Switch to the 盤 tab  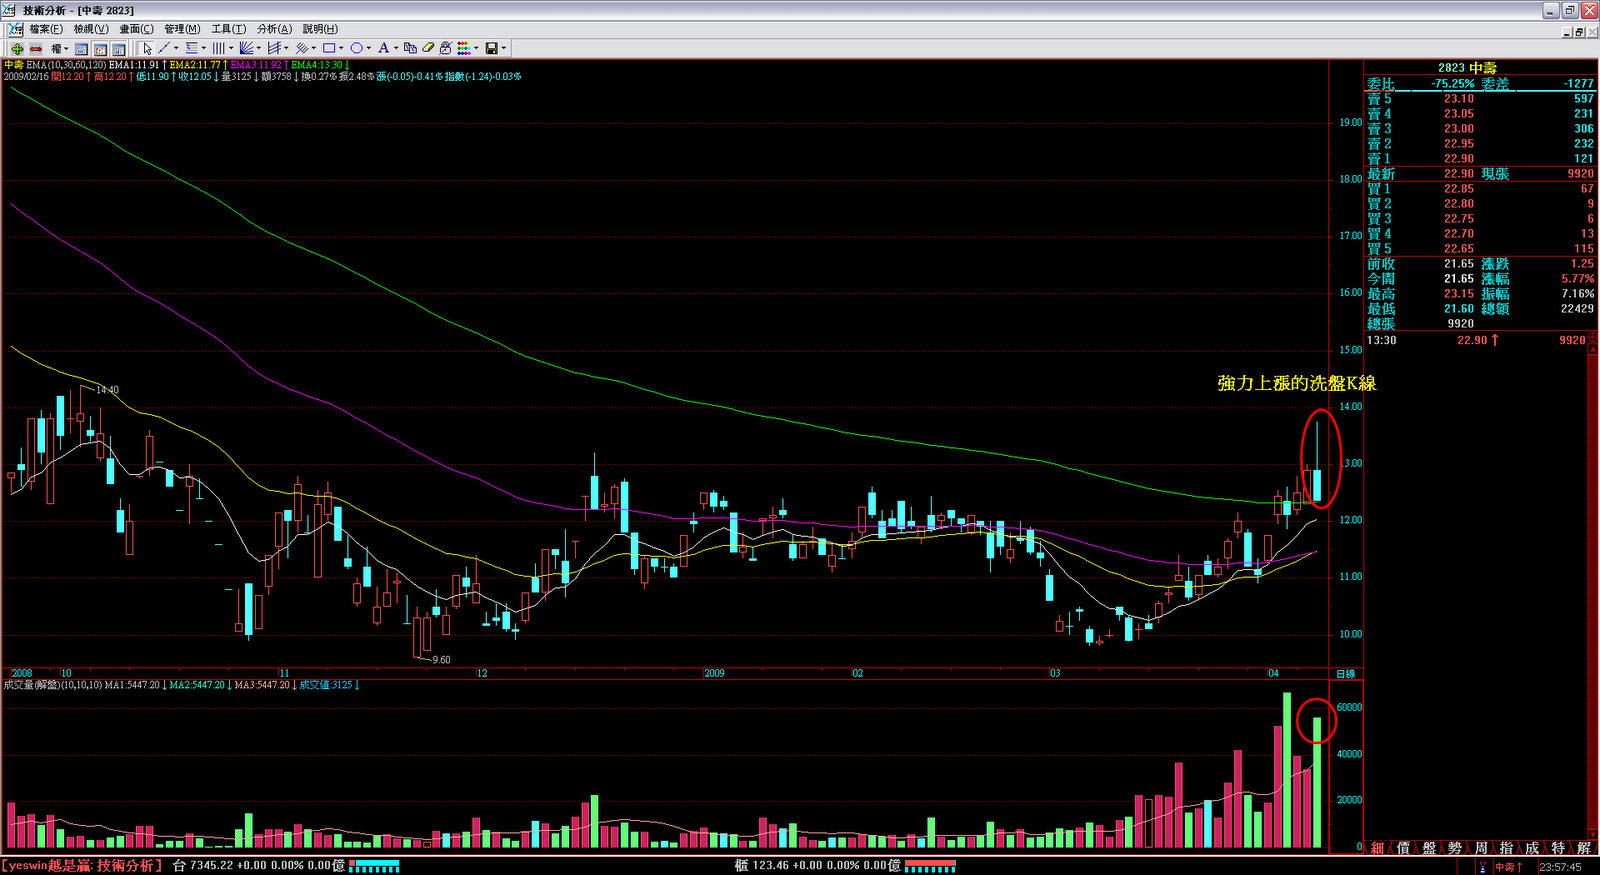coord(1429,848)
